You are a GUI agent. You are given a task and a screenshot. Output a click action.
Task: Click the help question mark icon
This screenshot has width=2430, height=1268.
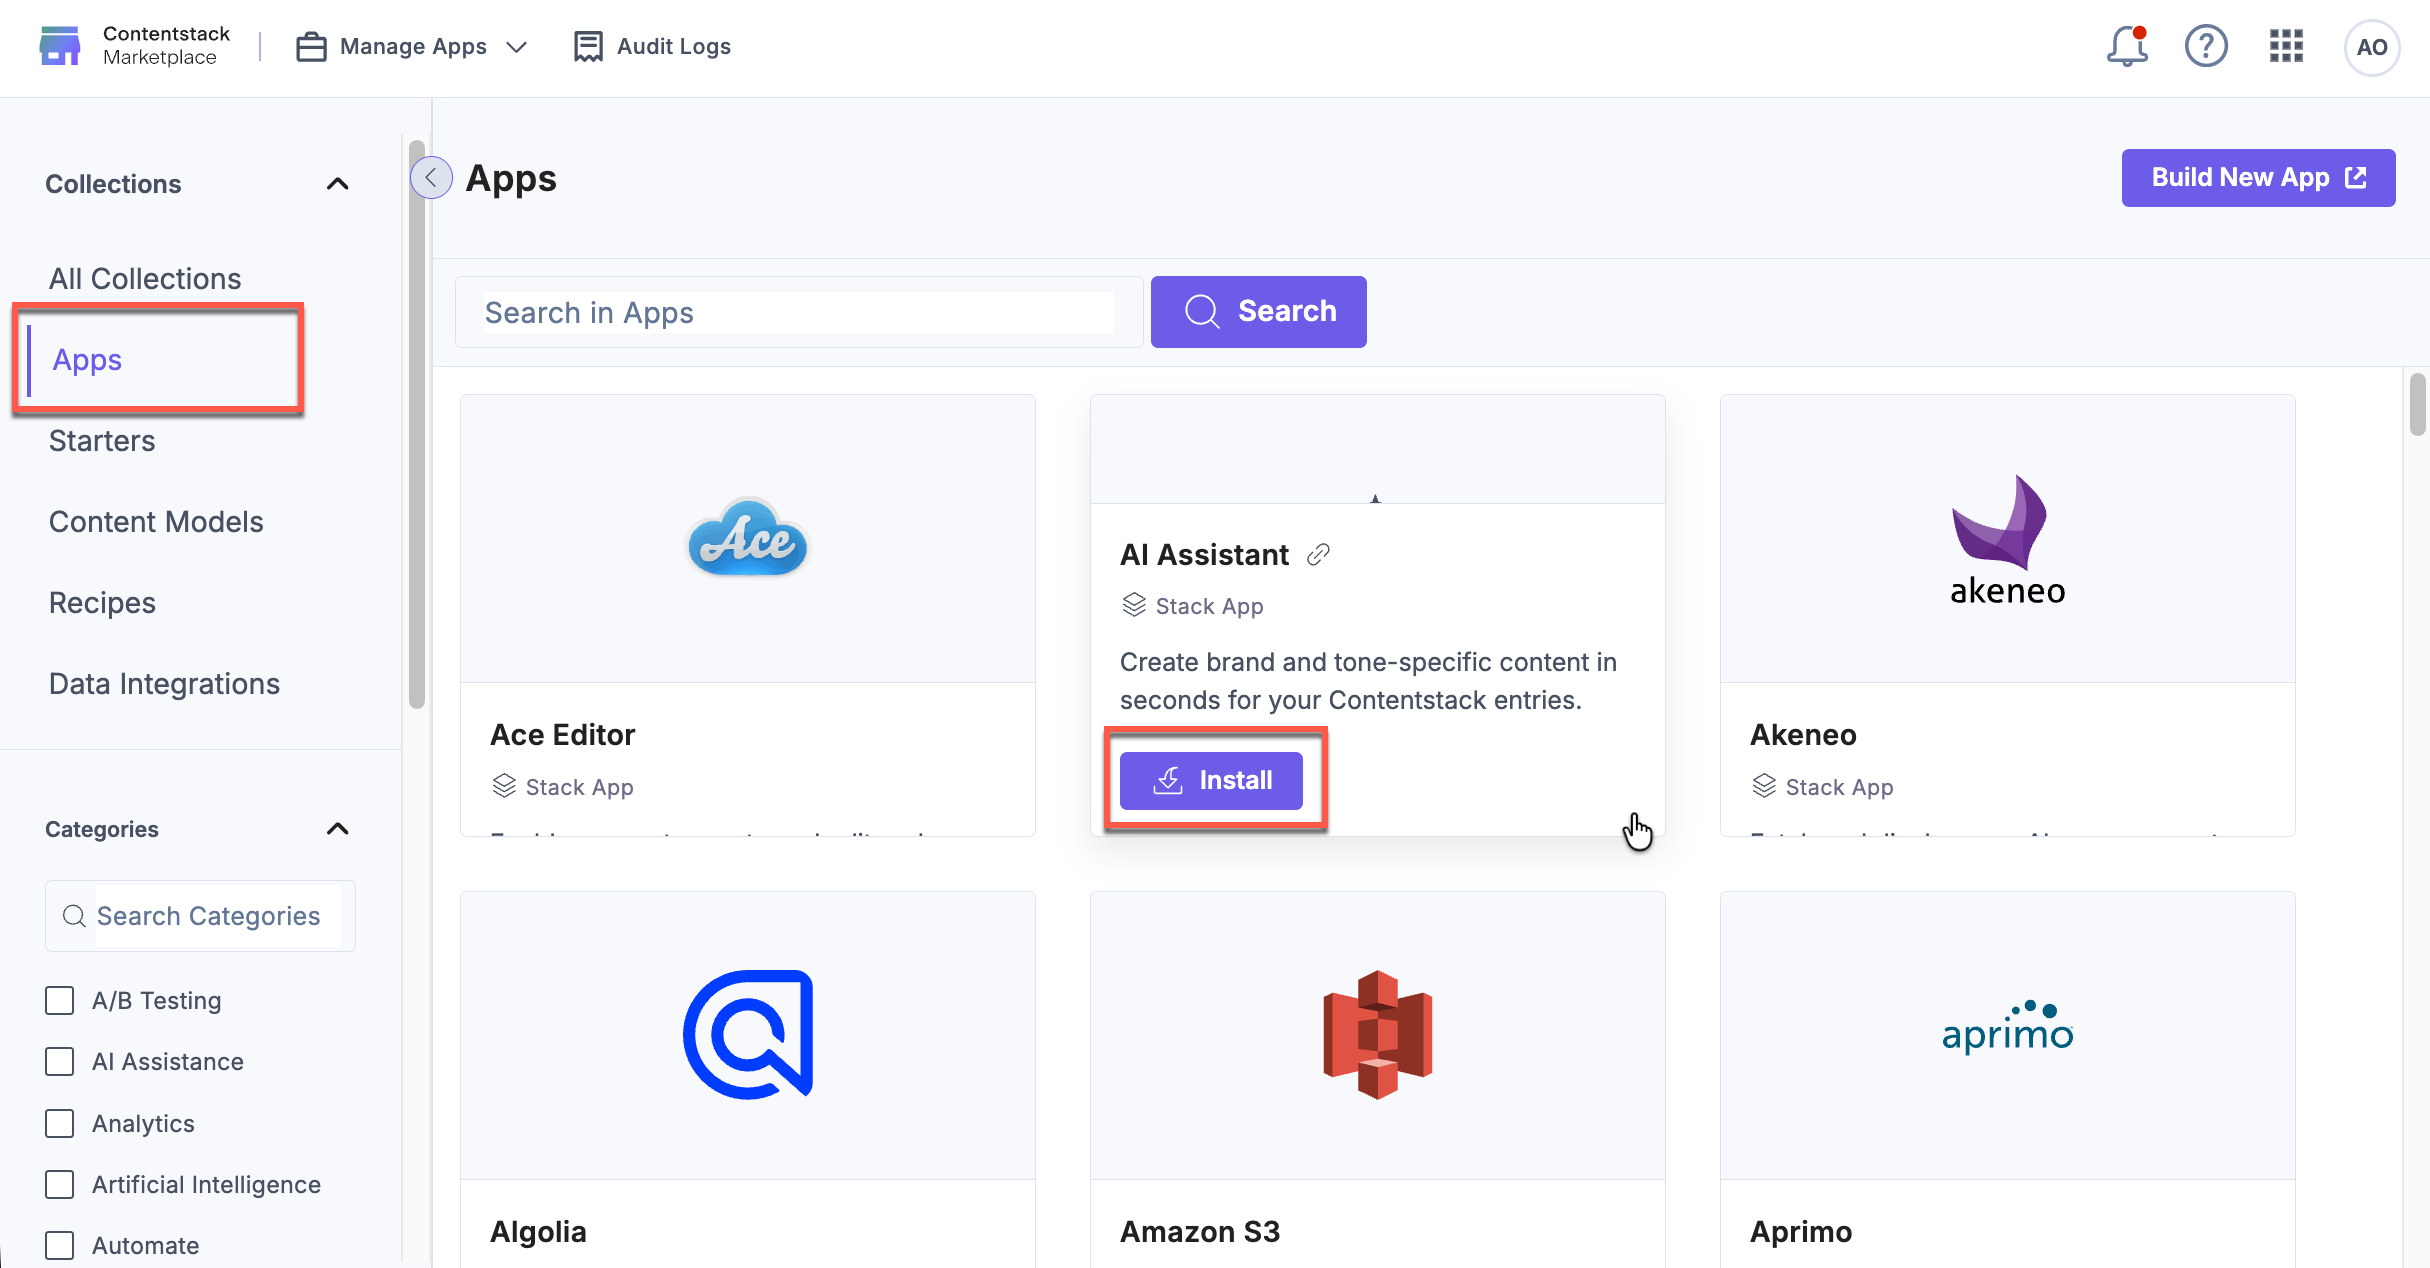2205,46
